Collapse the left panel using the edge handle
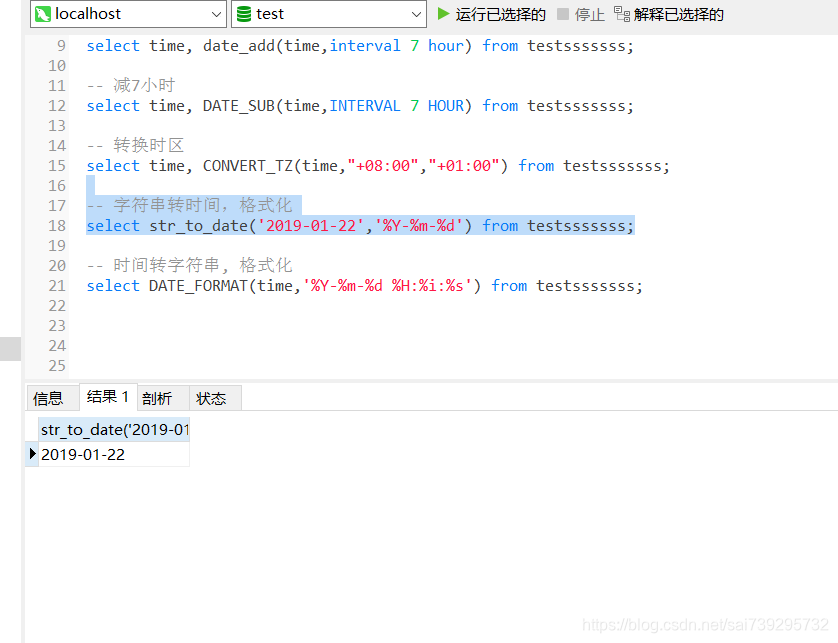 pos(10,348)
